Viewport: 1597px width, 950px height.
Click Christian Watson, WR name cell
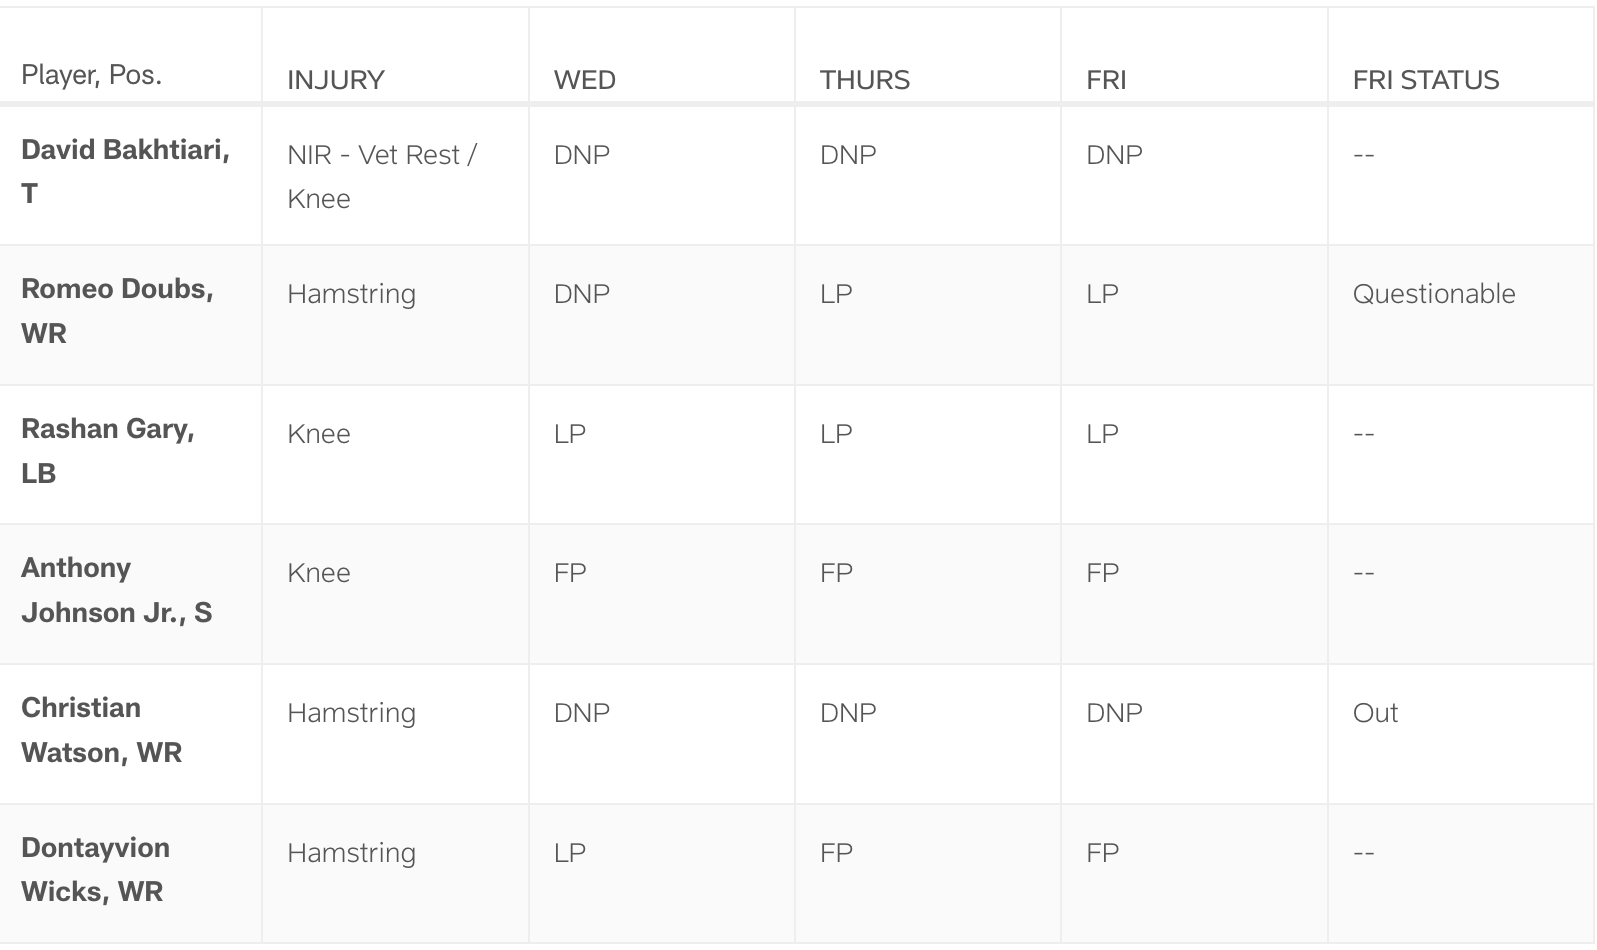[x=101, y=730]
